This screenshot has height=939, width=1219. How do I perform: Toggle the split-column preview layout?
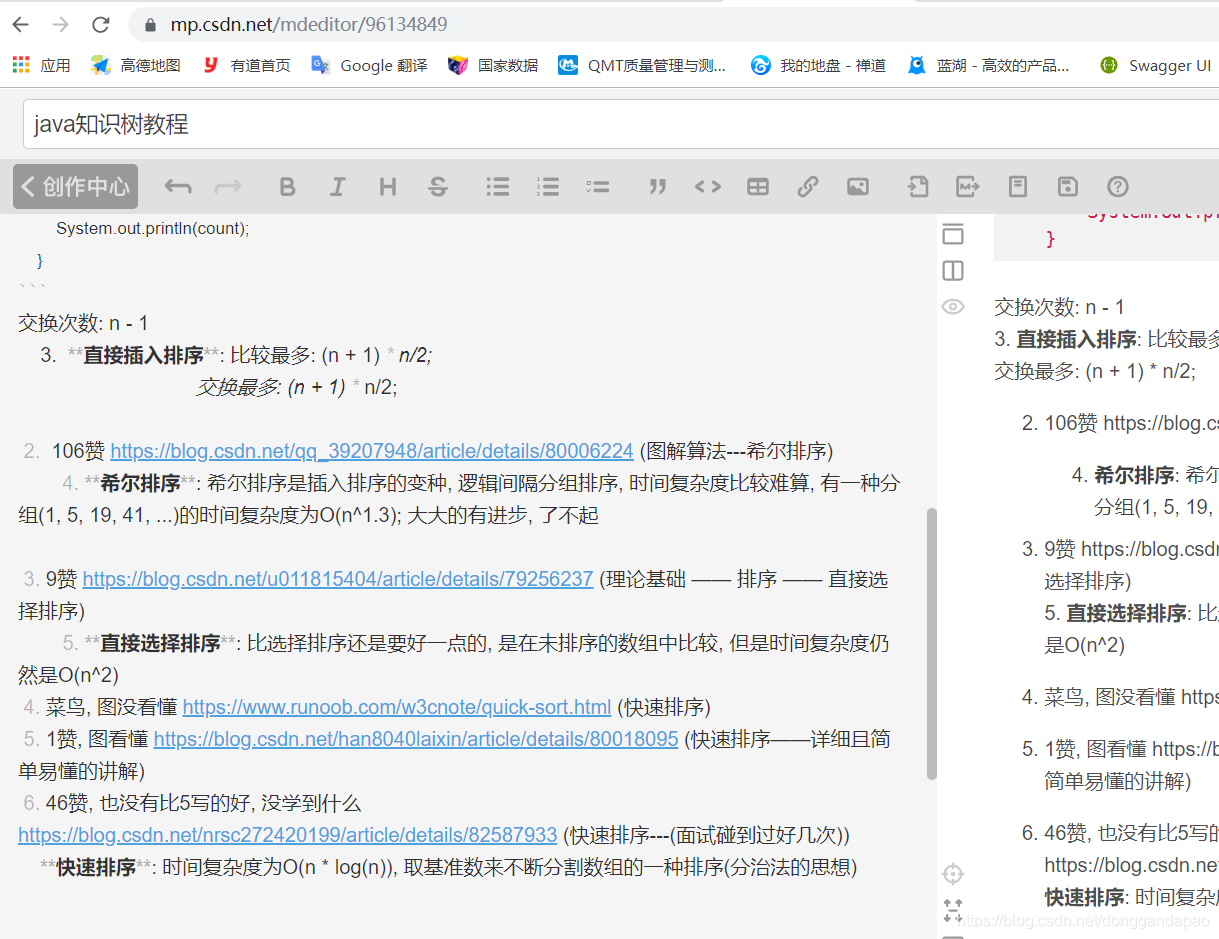tap(953, 271)
